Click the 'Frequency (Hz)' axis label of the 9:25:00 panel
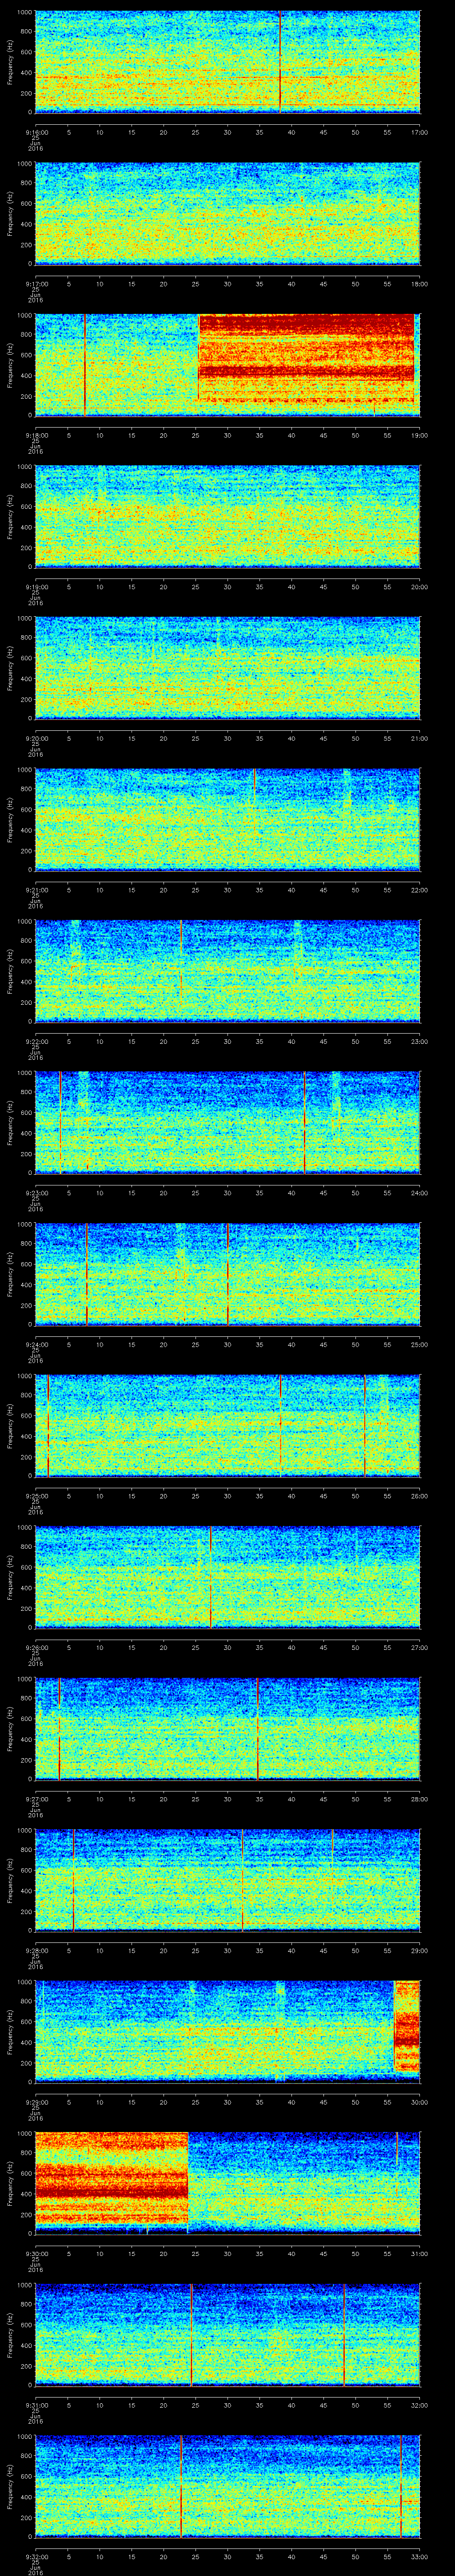Viewport: 455px width, 2576px height. coord(10,1425)
